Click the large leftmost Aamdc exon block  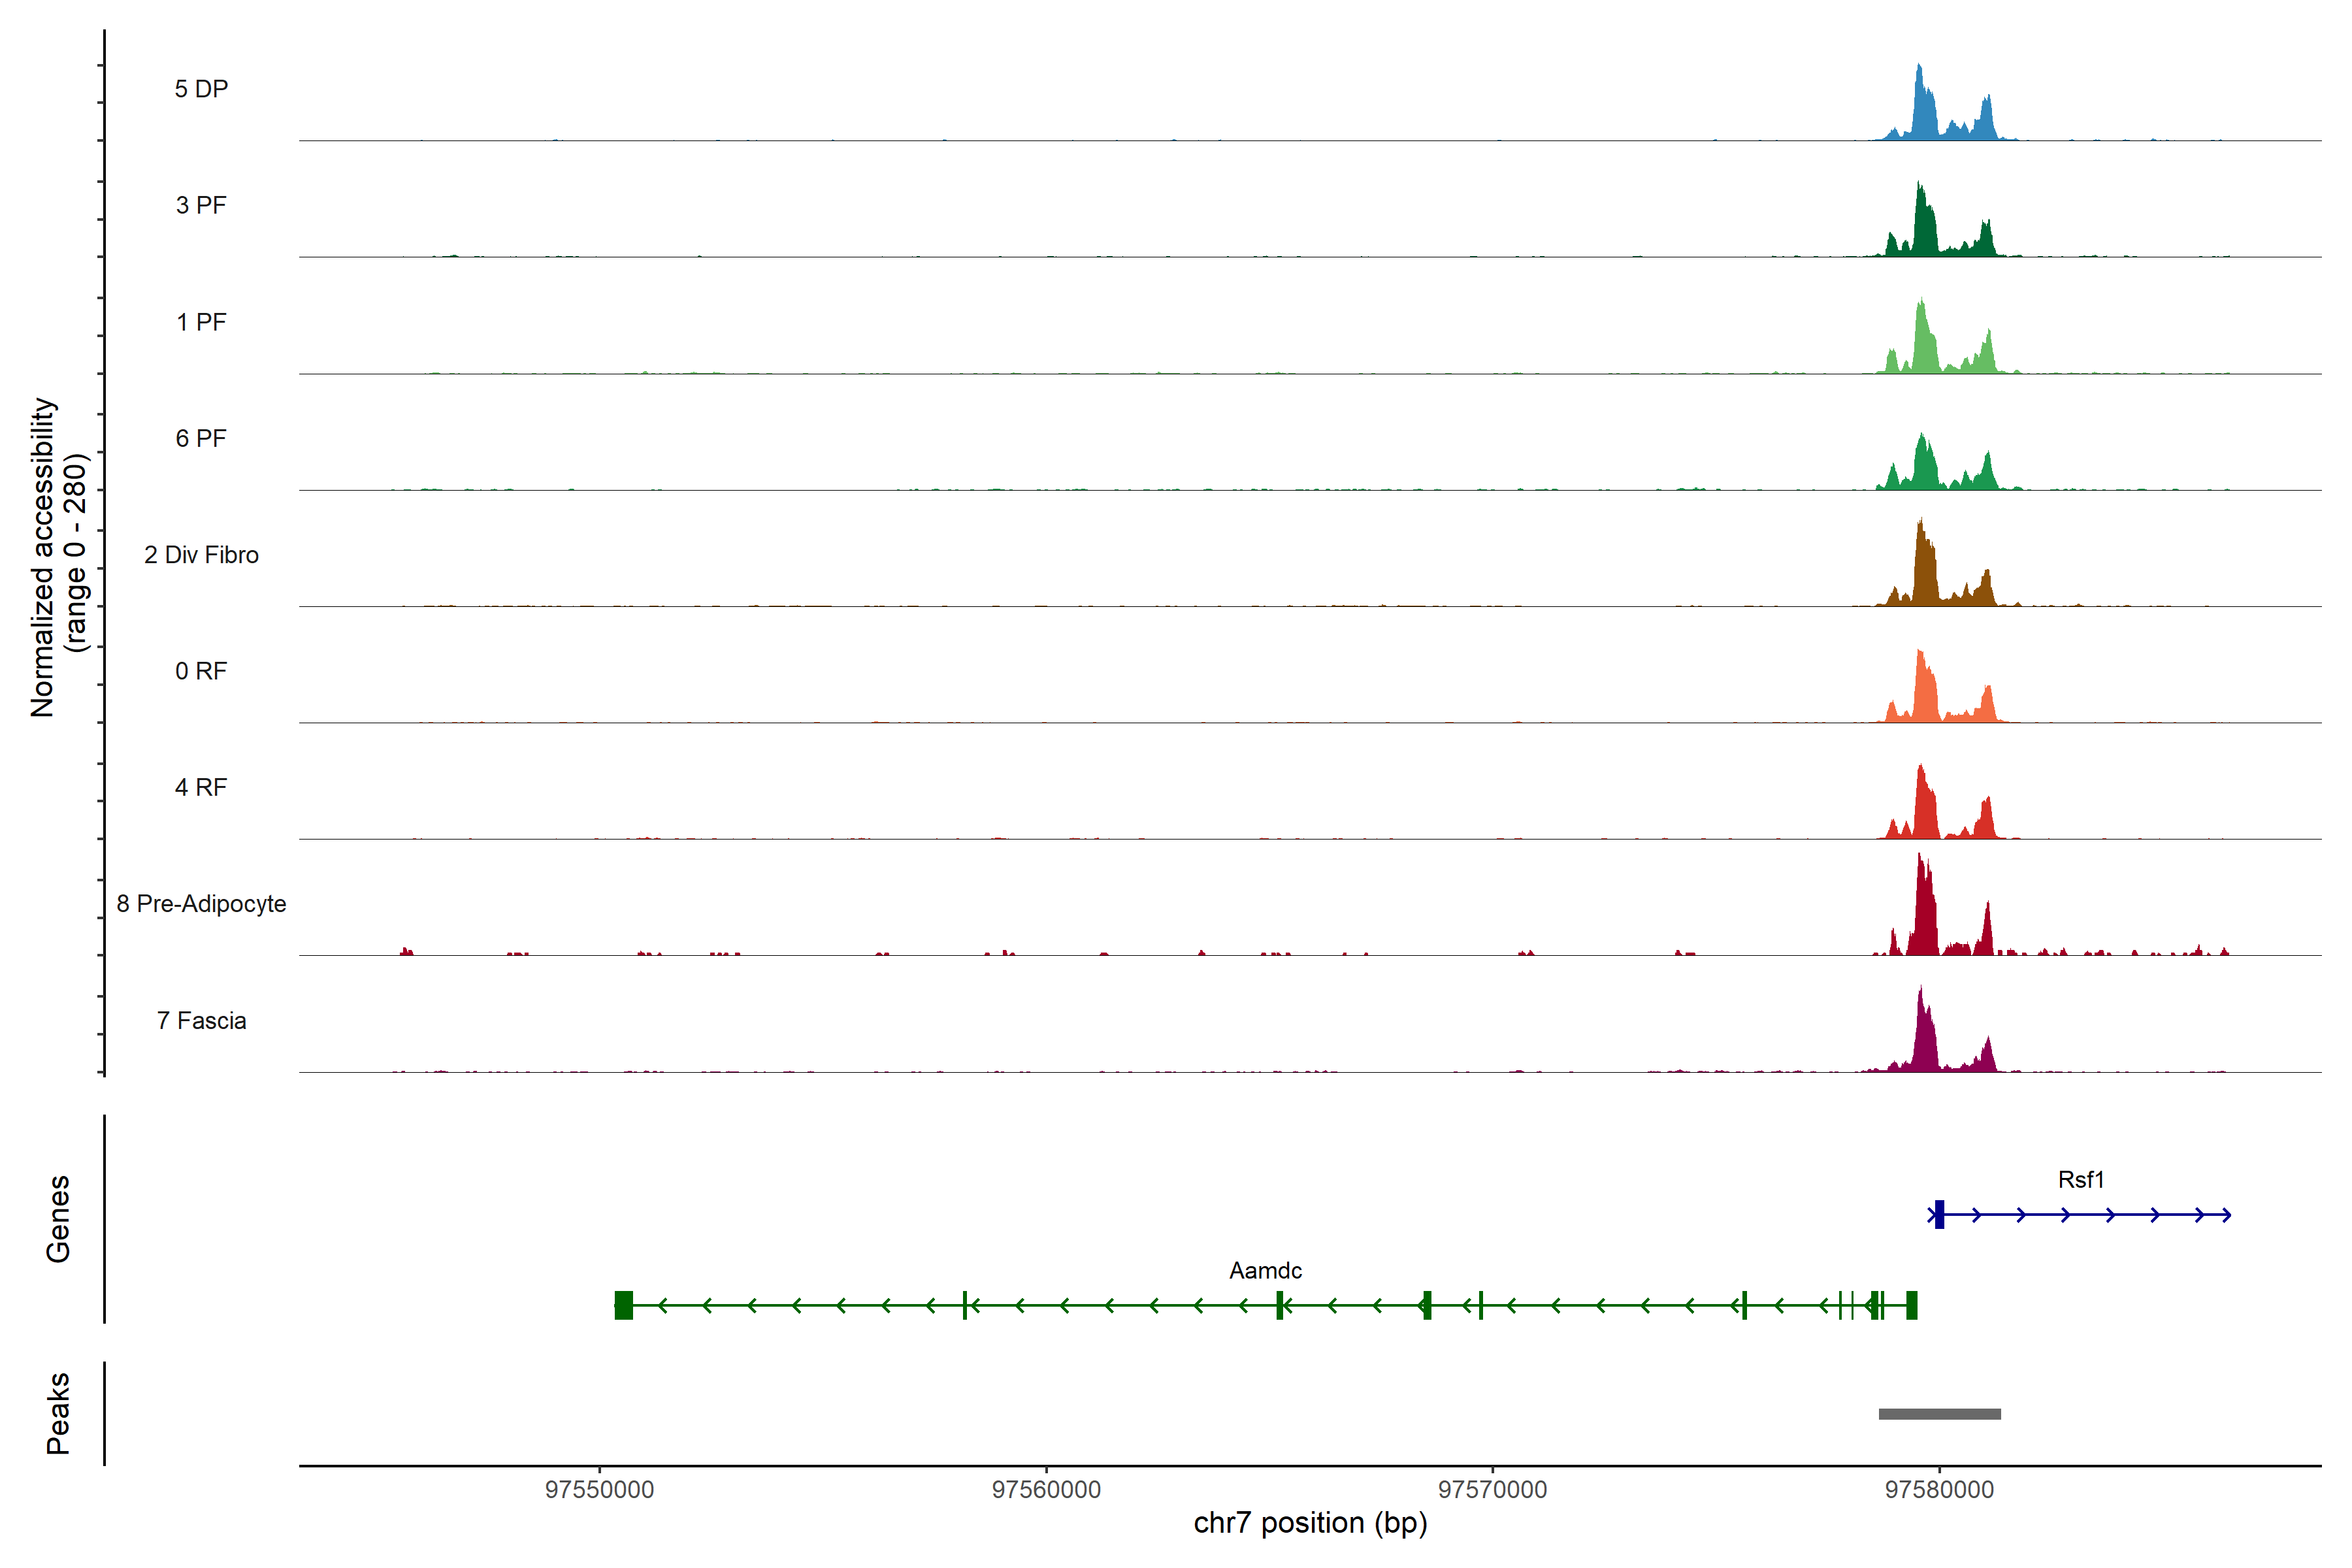coord(623,1305)
